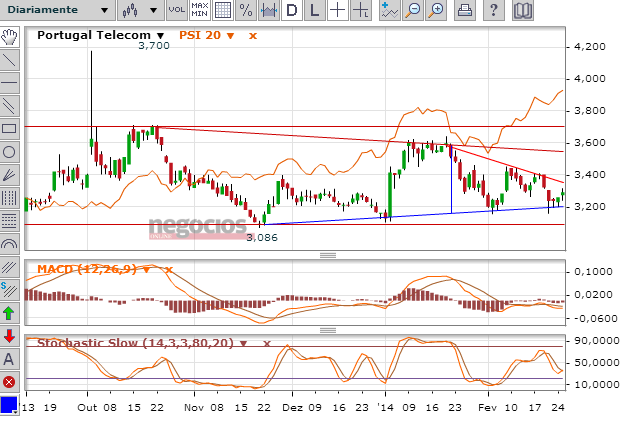627x425 pixels.
Task: Expand the chart type dropdown arrow
Action: (154, 10)
